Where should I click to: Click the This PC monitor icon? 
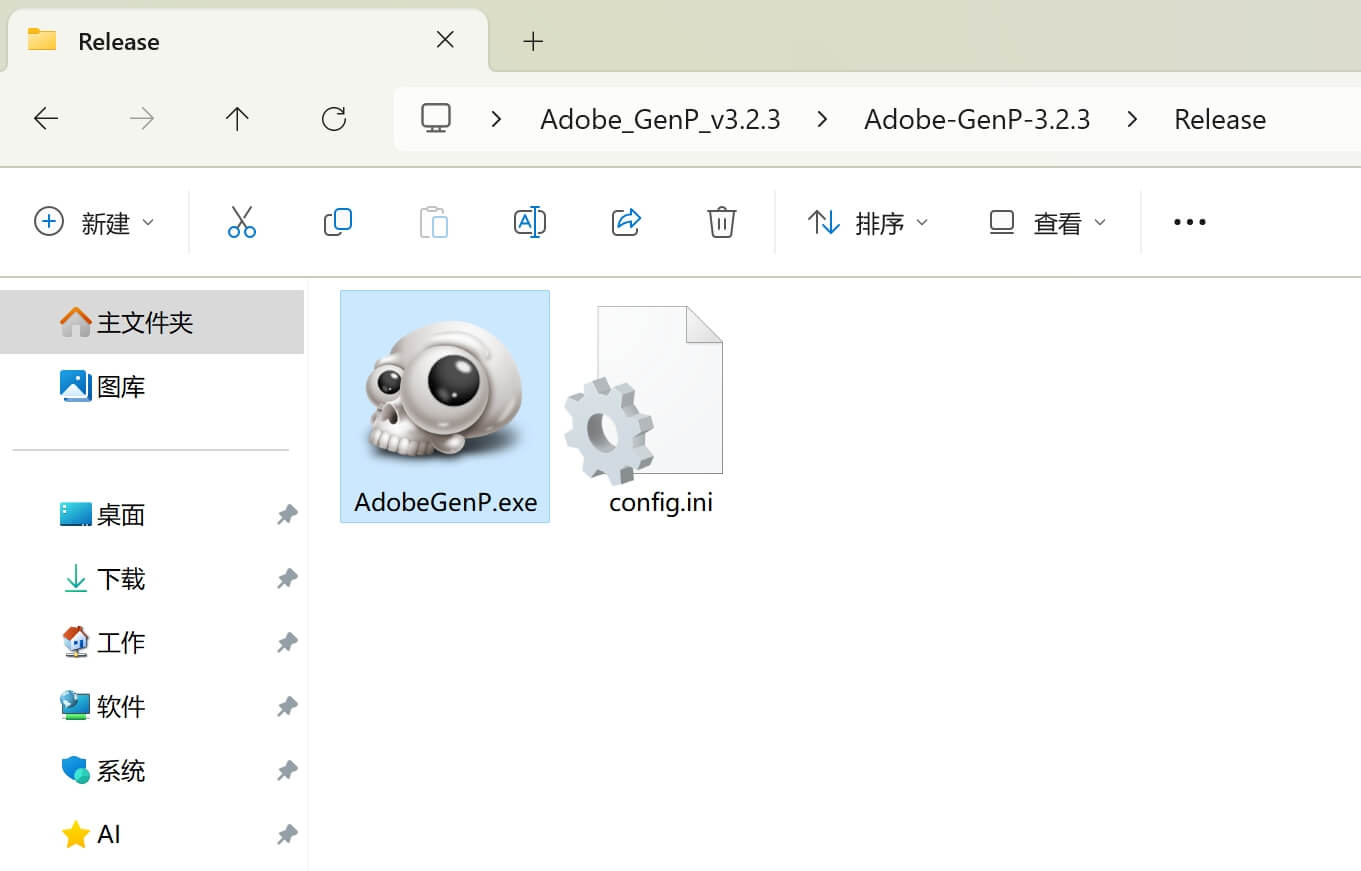click(x=436, y=119)
